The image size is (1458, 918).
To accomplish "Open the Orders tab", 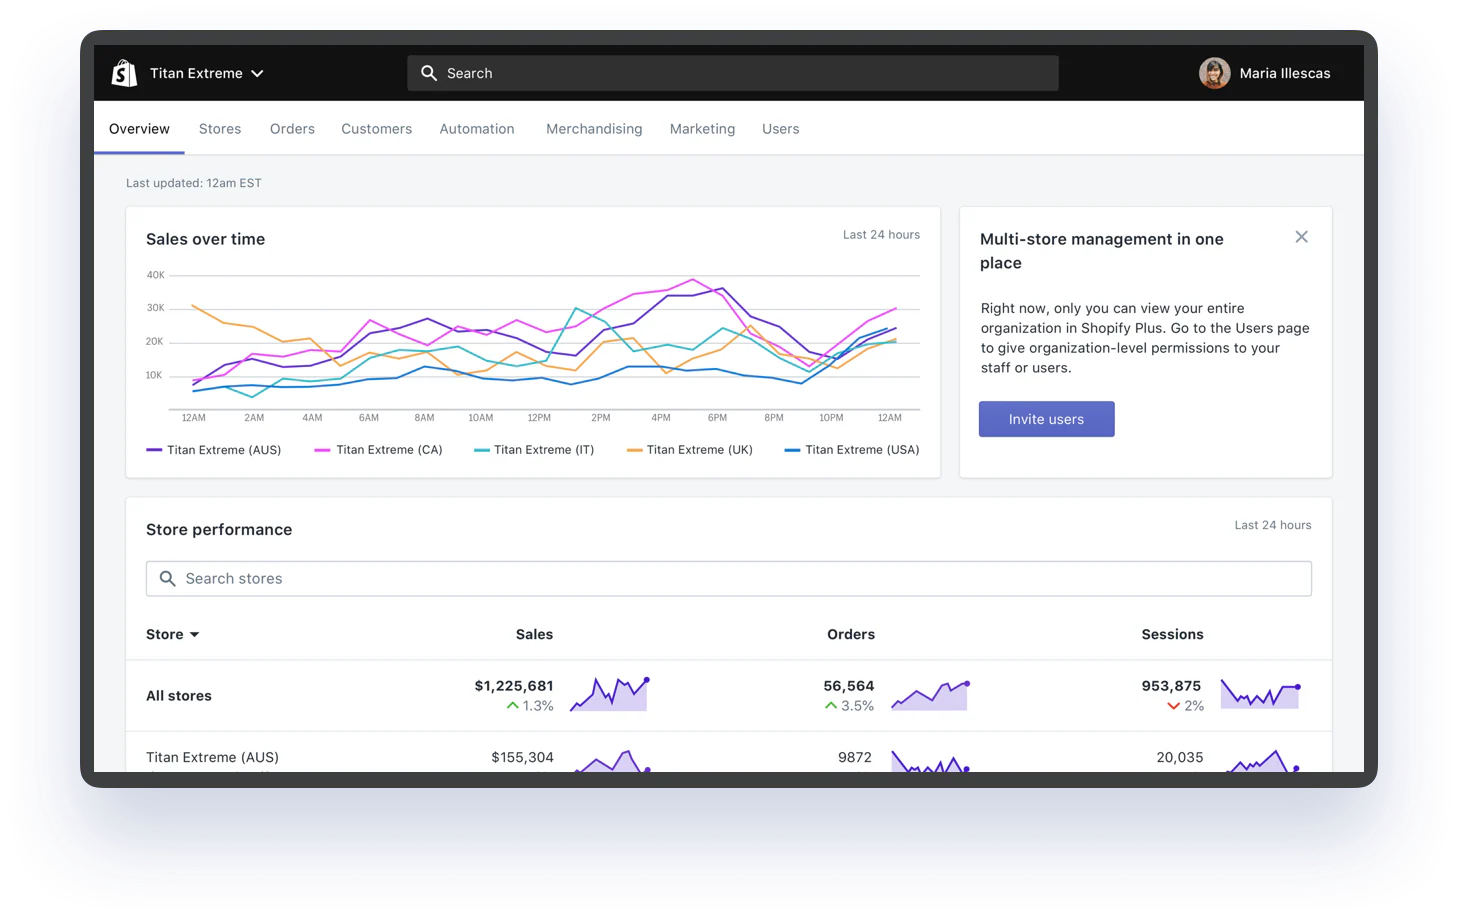I will 292,129.
